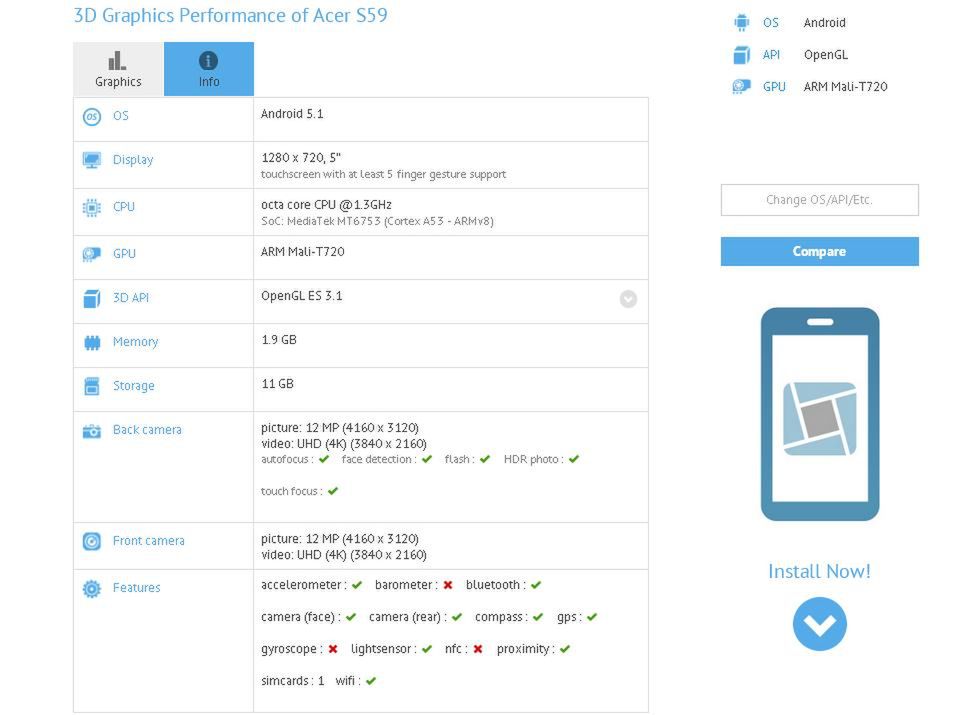Click the Install Now! link

[x=820, y=571]
